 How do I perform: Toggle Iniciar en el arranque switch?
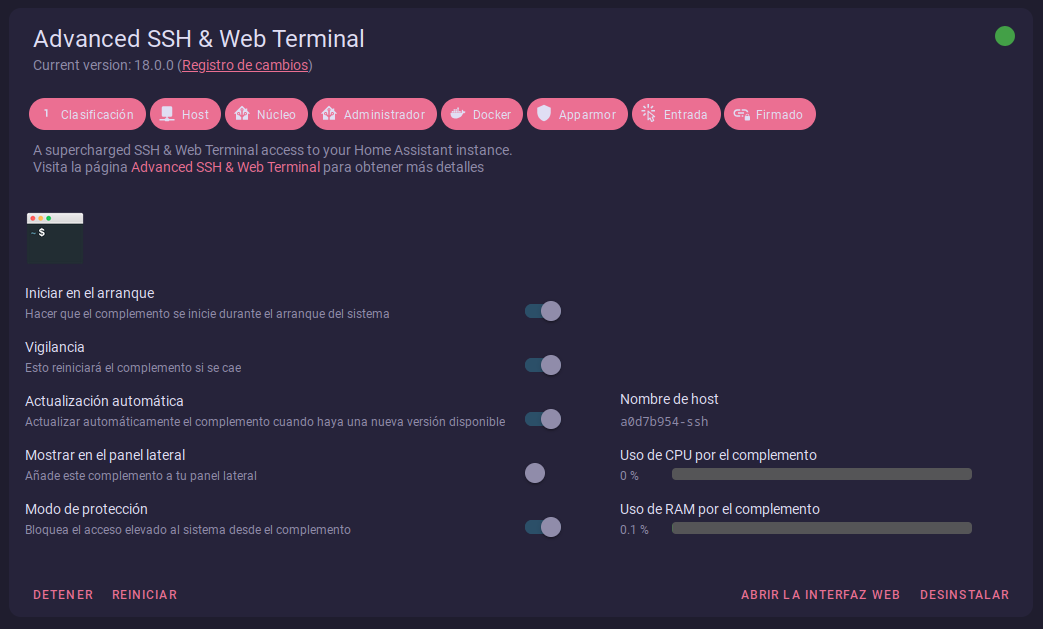point(543,311)
